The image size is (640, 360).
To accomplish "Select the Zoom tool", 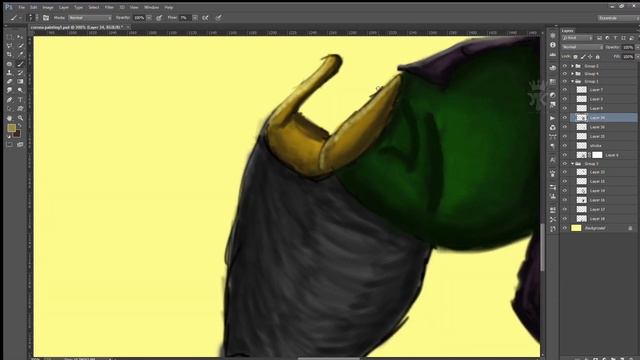I will pos(20,118).
